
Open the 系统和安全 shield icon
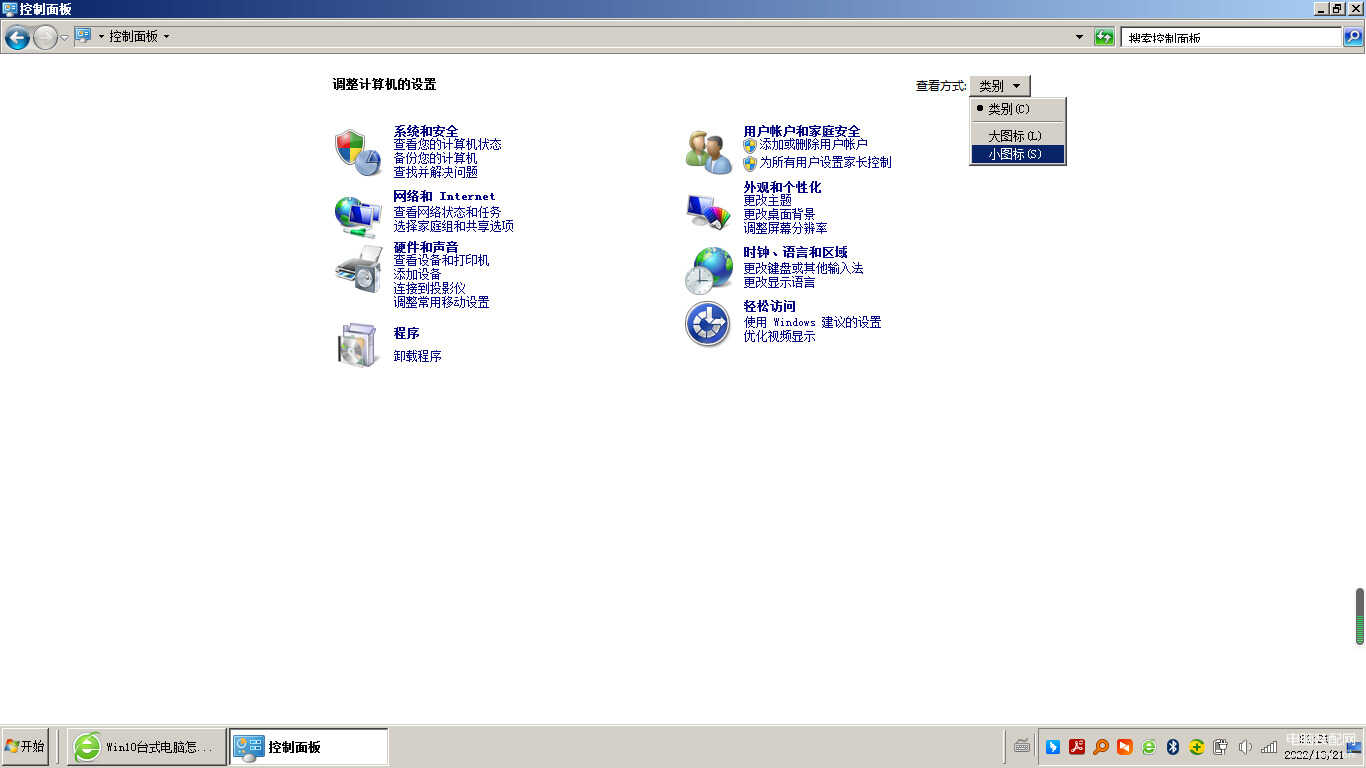click(x=357, y=152)
